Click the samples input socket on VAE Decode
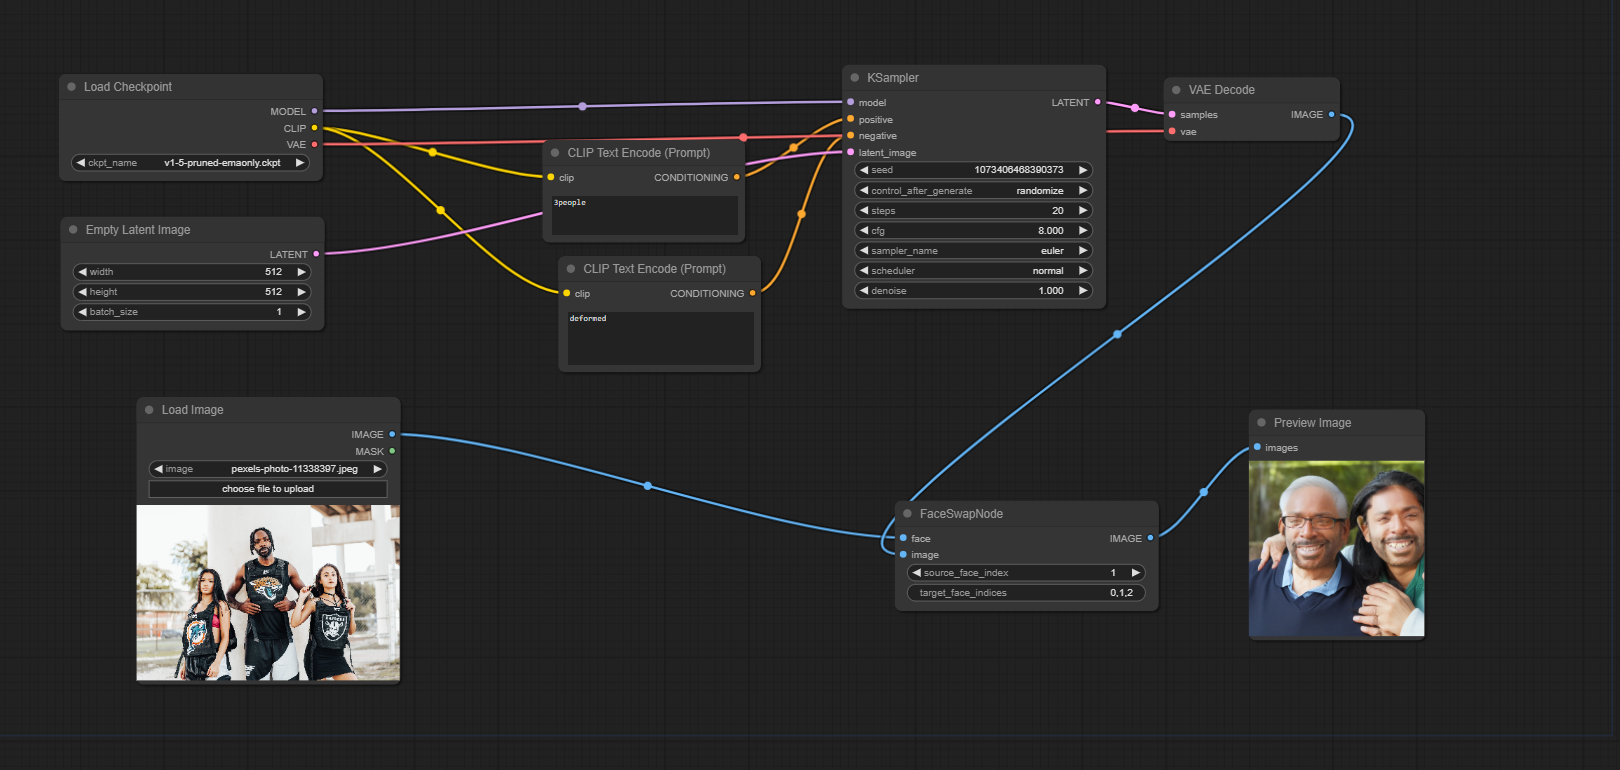Screen dimensions: 1620x770 click(1172, 114)
